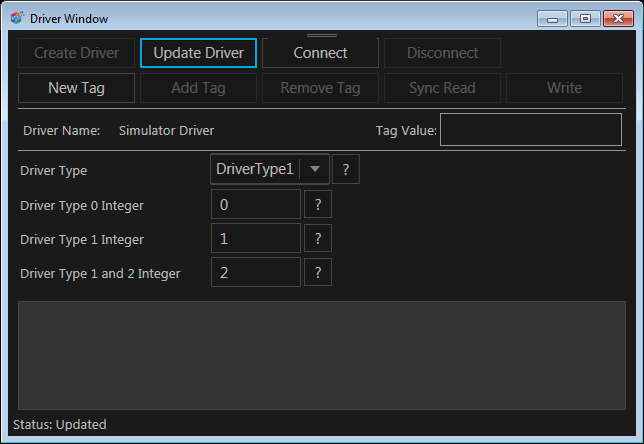
Task: Open help for Driver Type 0 Integer
Action: tap(318, 204)
